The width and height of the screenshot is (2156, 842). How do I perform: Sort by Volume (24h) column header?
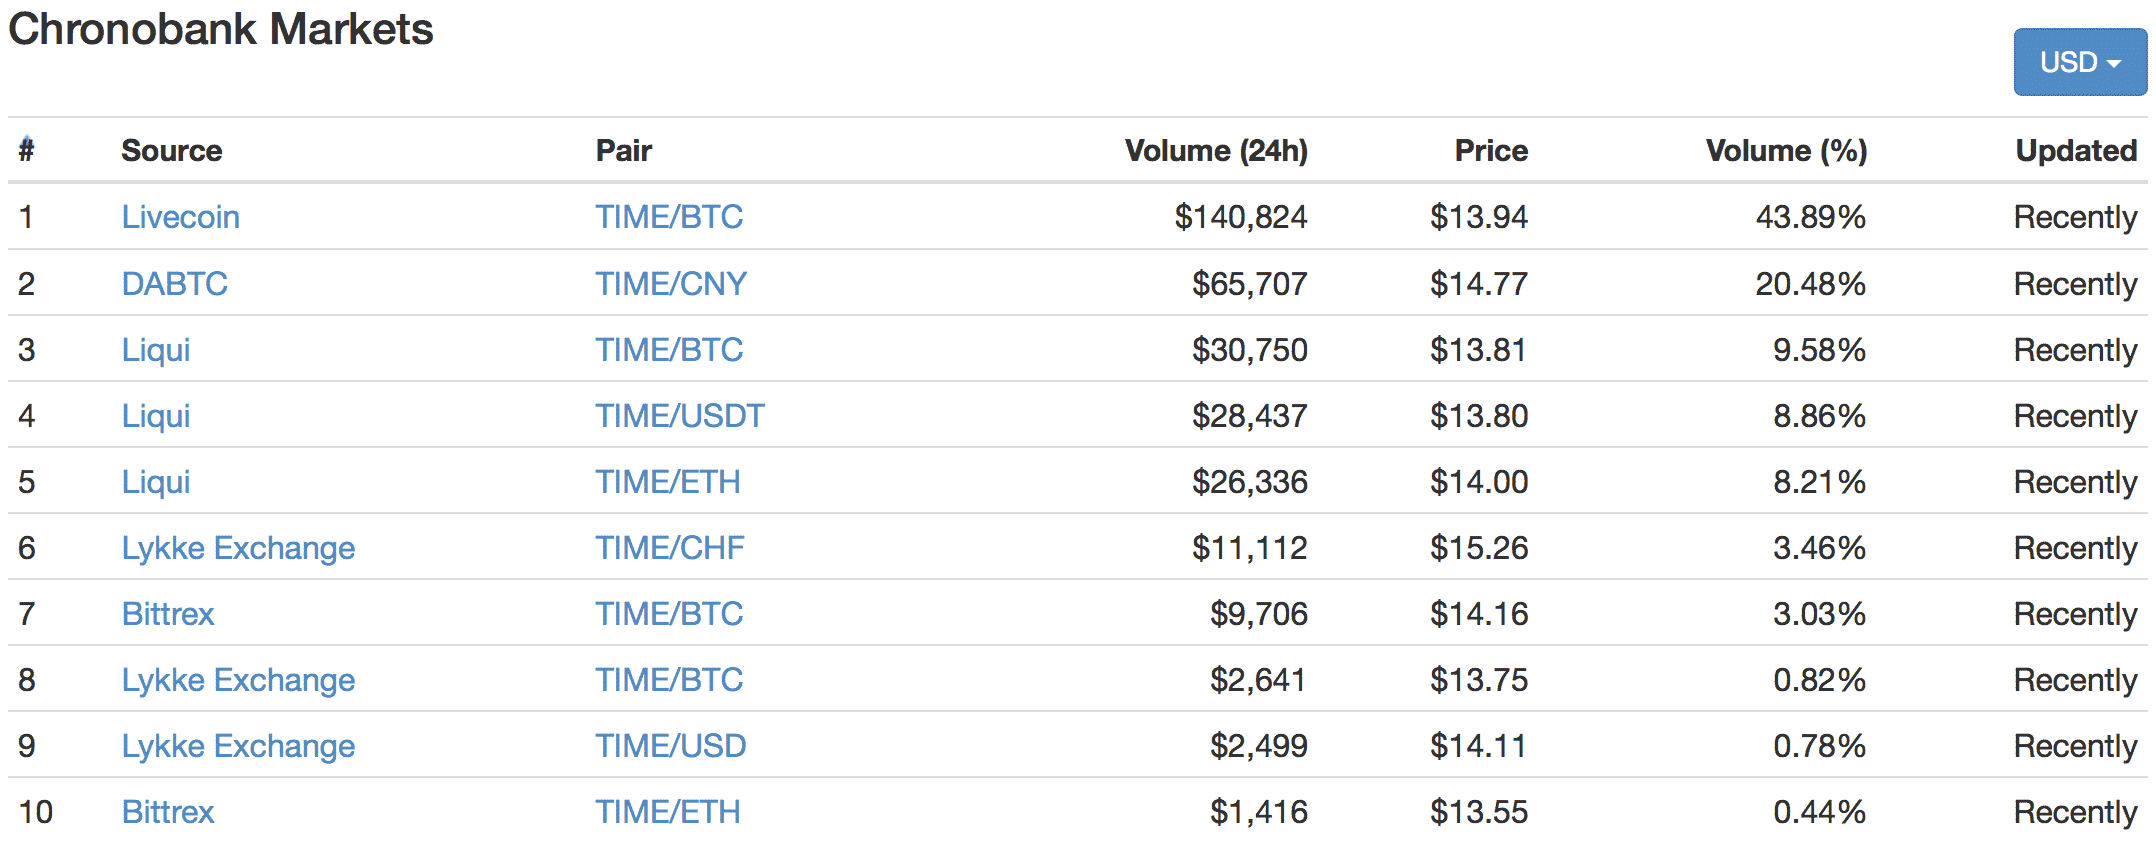click(1216, 151)
